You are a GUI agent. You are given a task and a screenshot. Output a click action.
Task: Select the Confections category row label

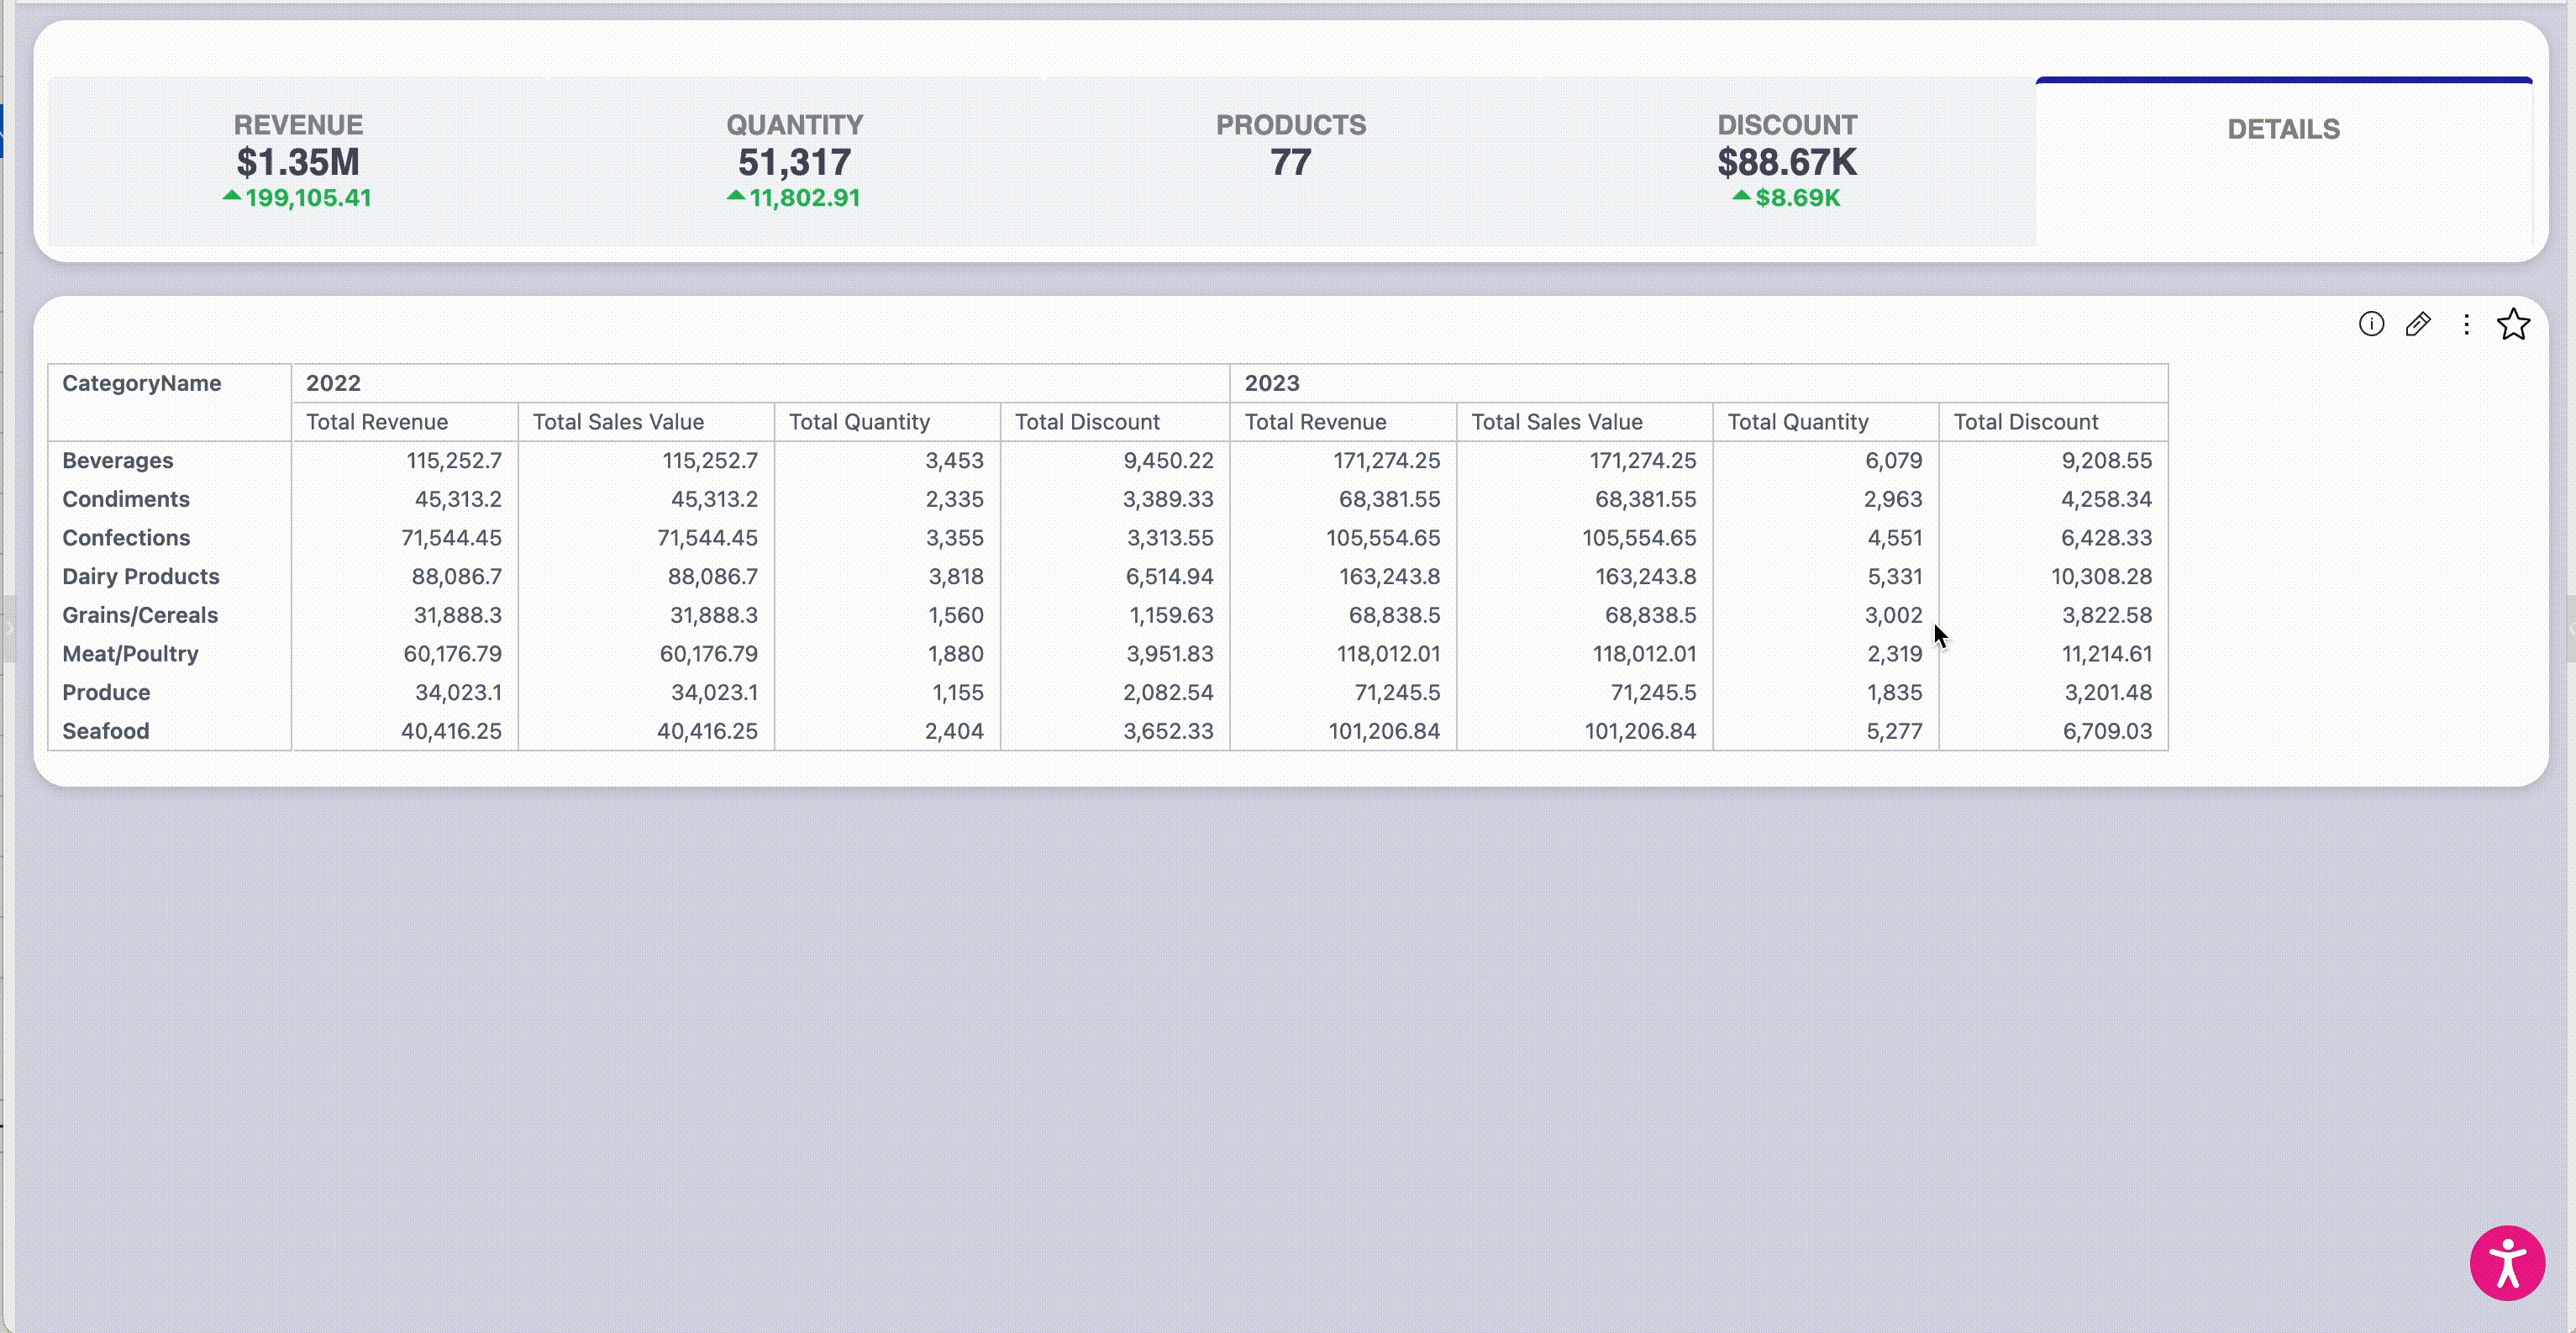pyautogui.click(x=126, y=538)
